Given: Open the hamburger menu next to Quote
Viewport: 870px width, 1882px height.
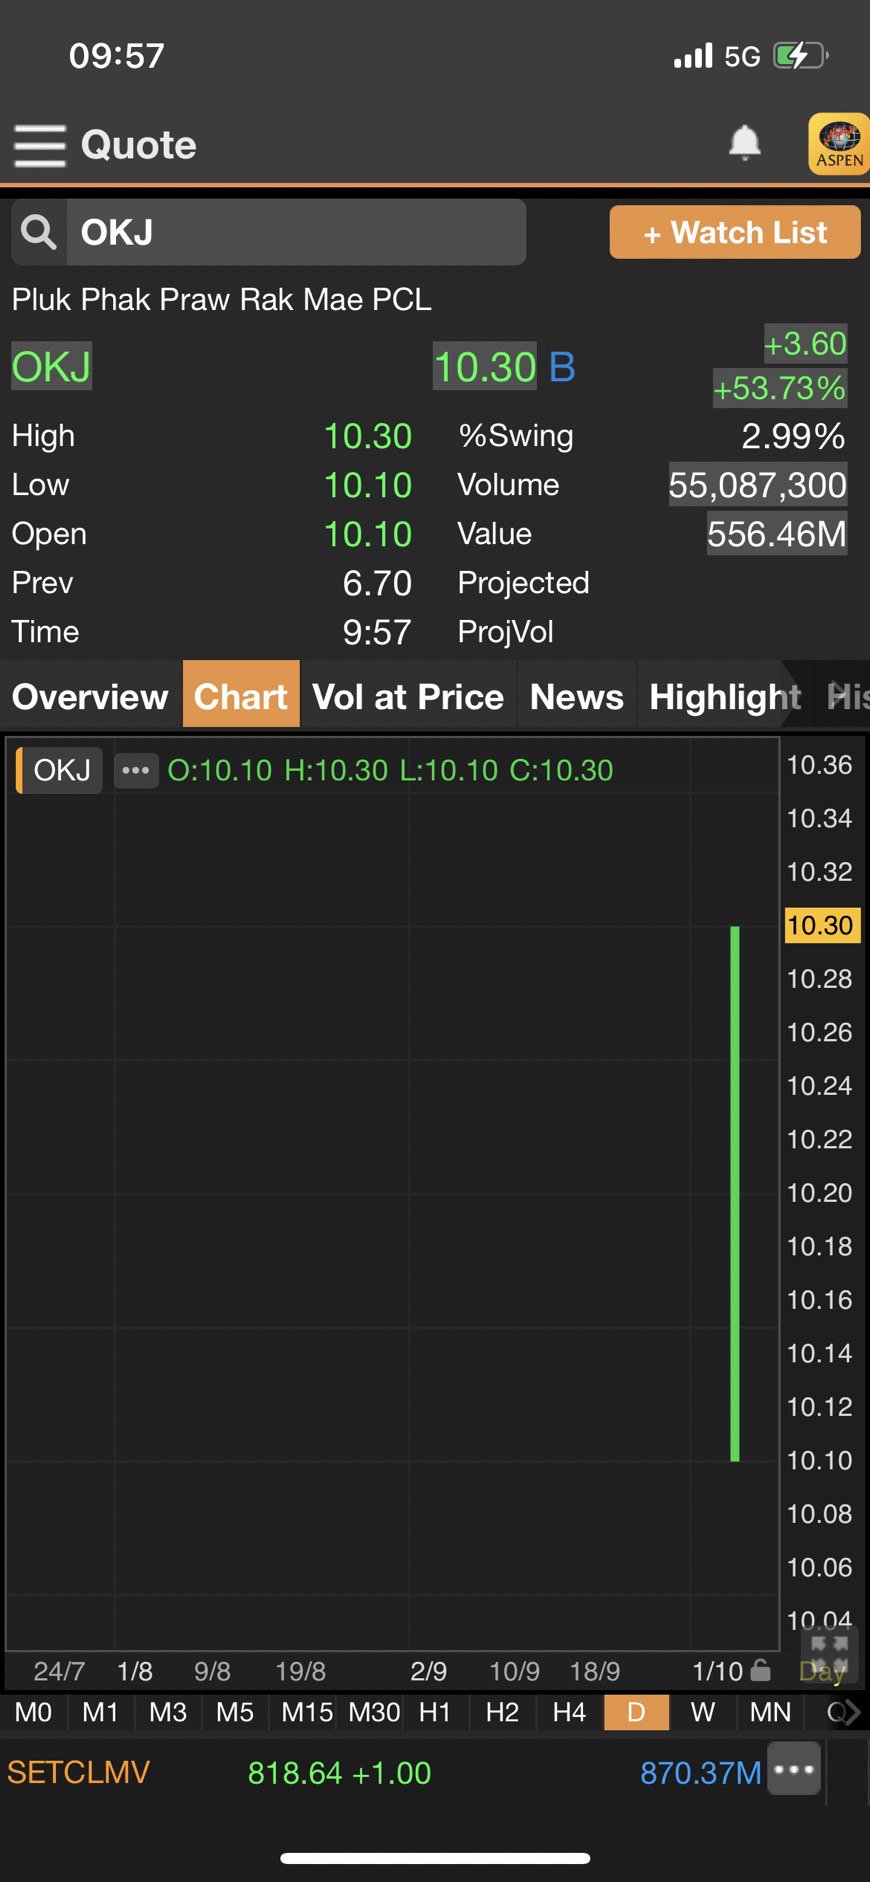Looking at the screenshot, I should [40, 145].
